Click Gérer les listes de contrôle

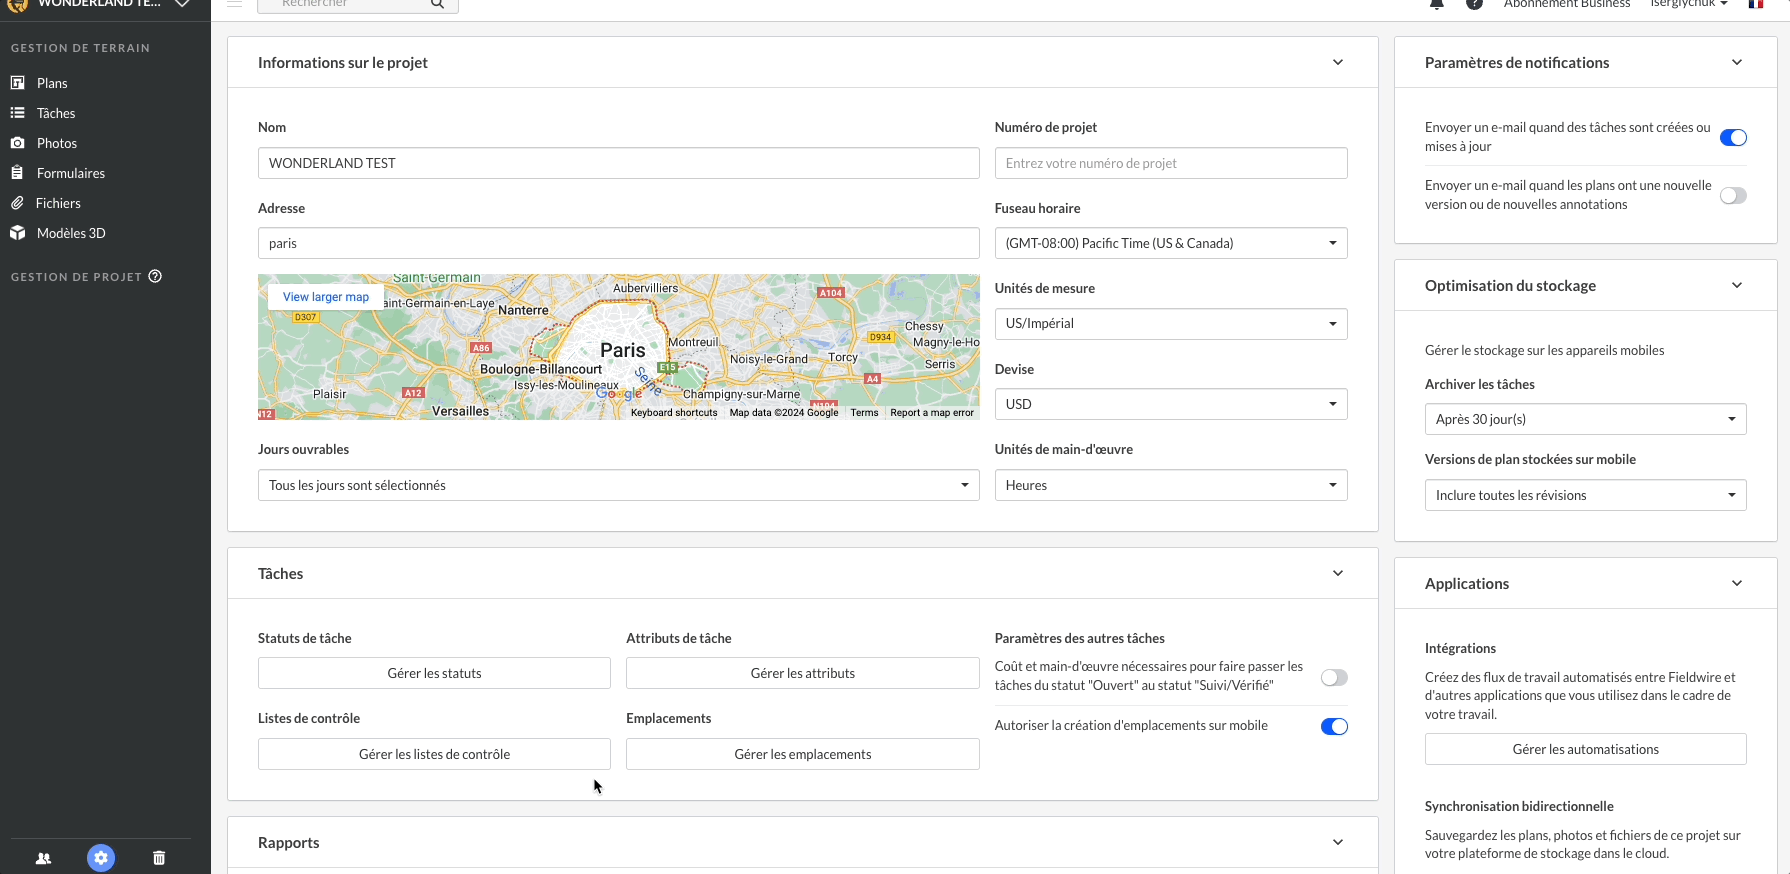click(x=434, y=754)
